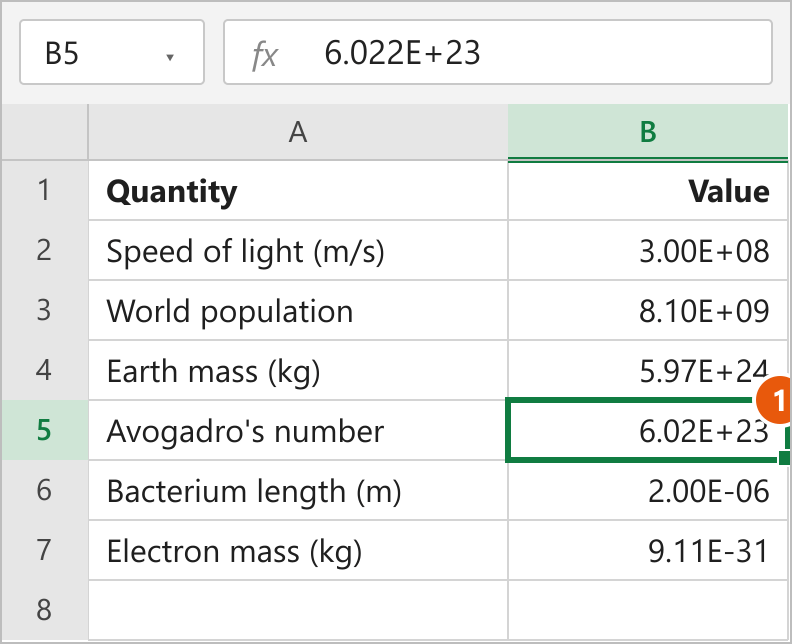Select column B header

[648, 132]
